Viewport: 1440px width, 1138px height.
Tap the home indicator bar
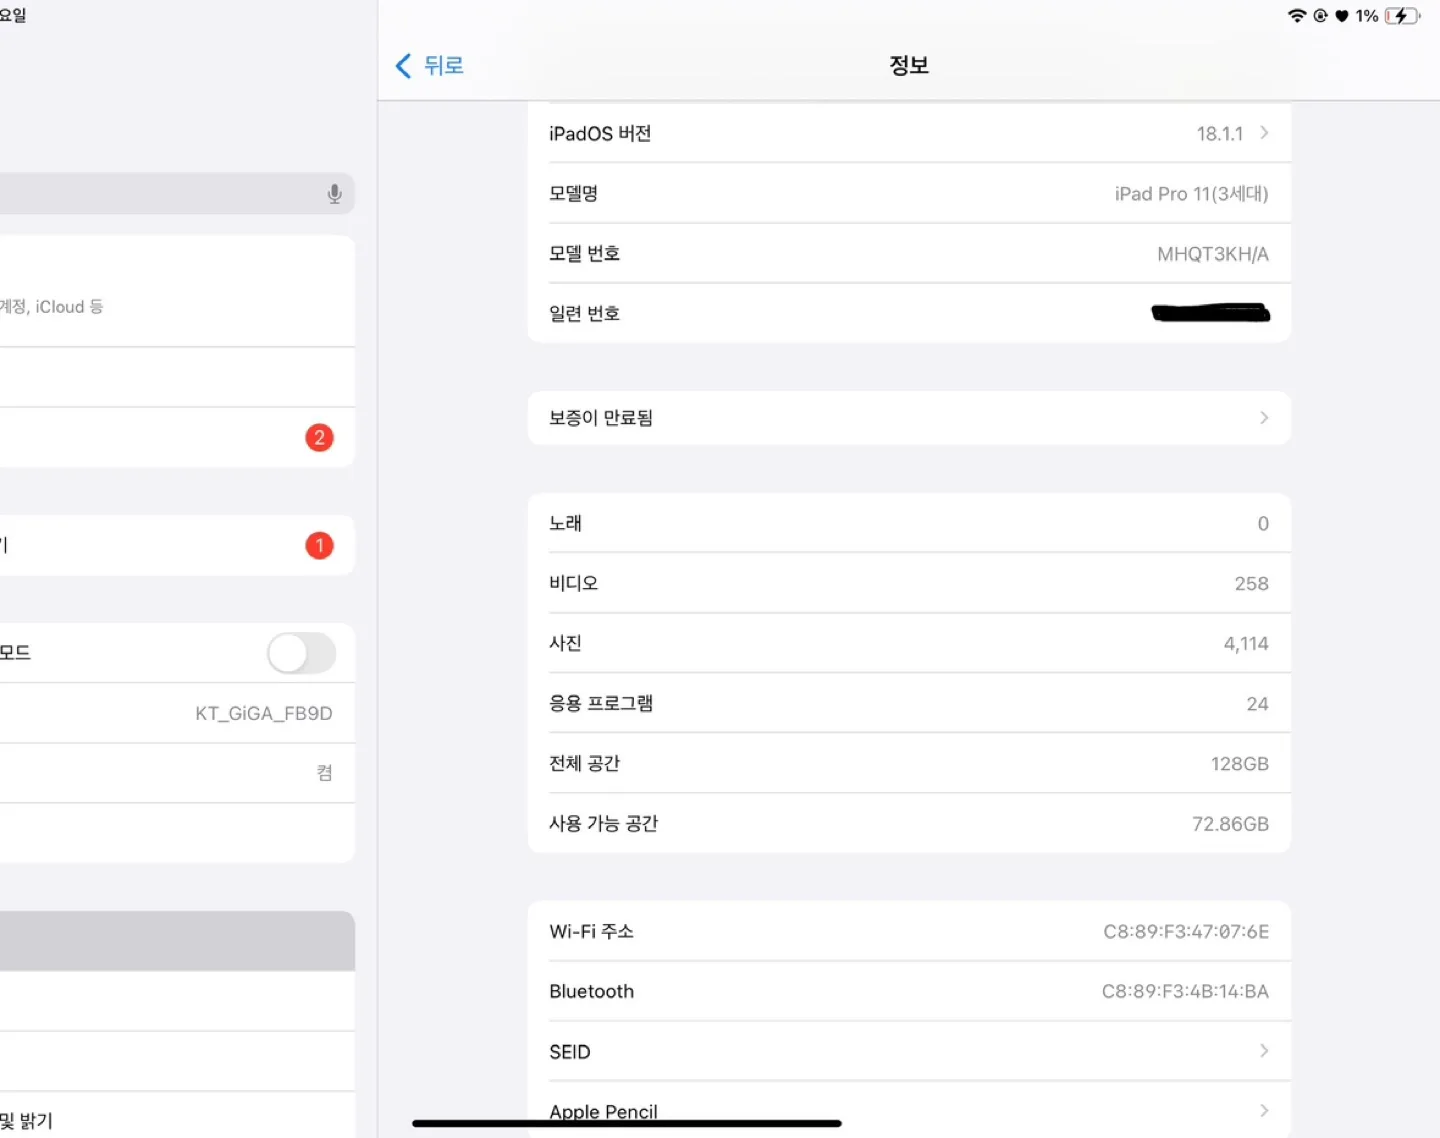(627, 1124)
